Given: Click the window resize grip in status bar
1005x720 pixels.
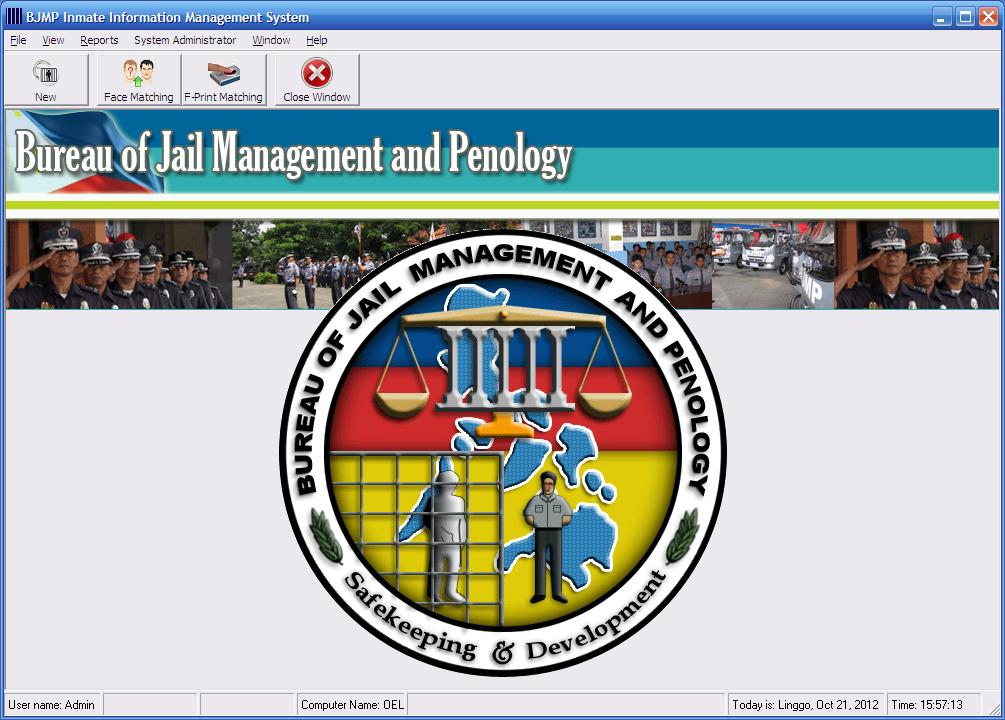Looking at the screenshot, I should [x=993, y=708].
